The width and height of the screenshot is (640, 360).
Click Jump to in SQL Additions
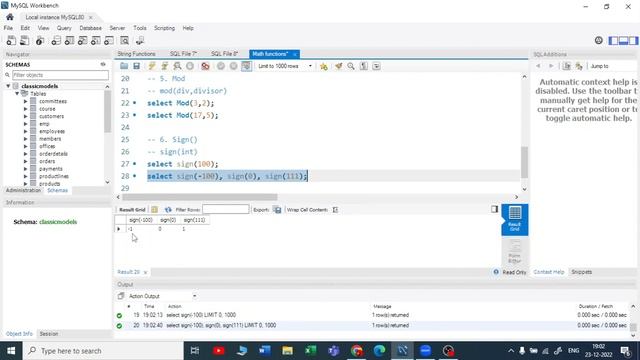[599, 66]
